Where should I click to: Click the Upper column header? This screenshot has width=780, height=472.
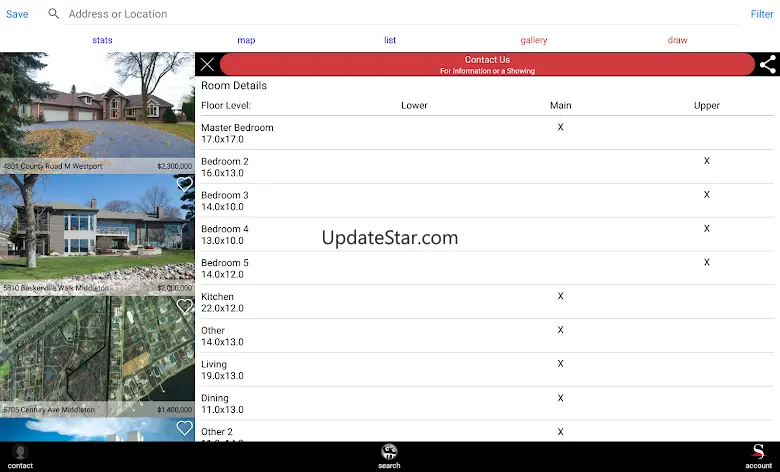coord(707,105)
